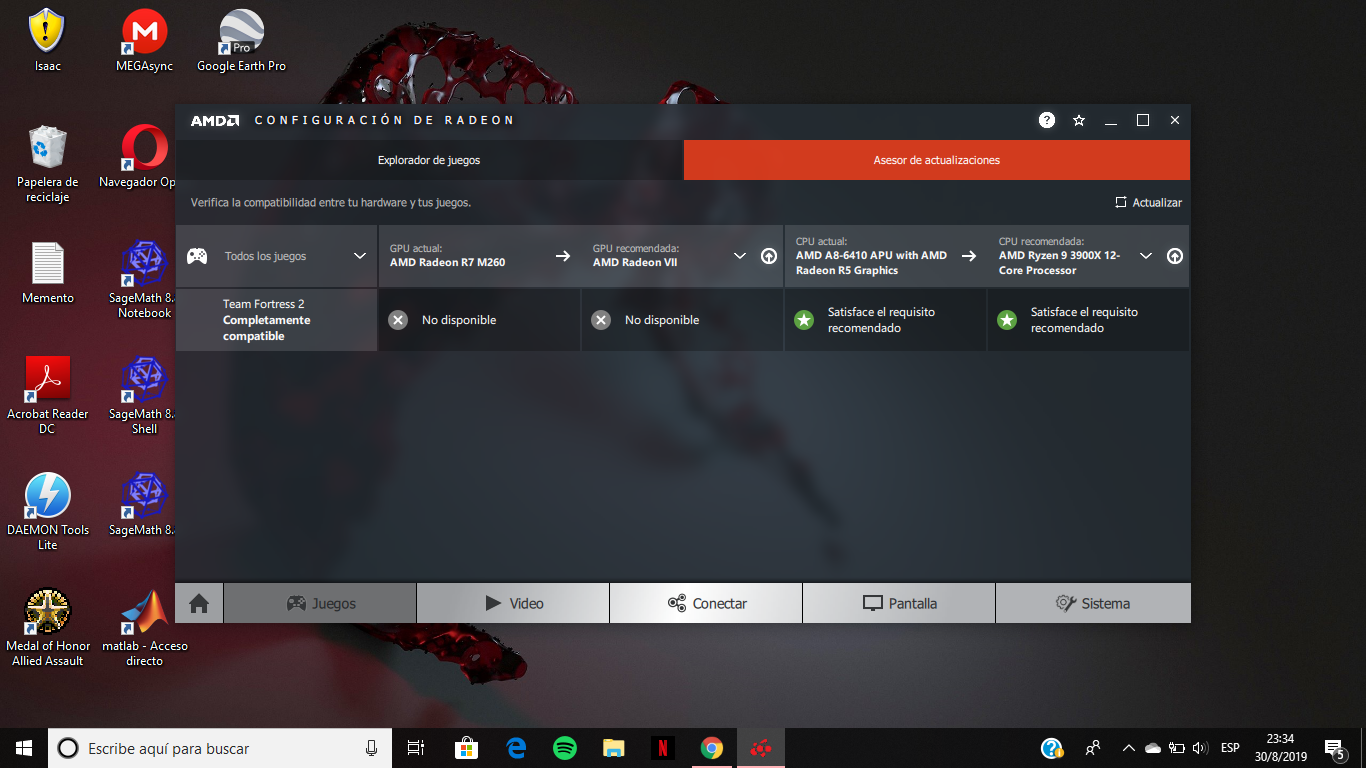The height and width of the screenshot is (768, 1366).
Task: Click the Radeon Settings taskbar icon
Action: pos(761,748)
